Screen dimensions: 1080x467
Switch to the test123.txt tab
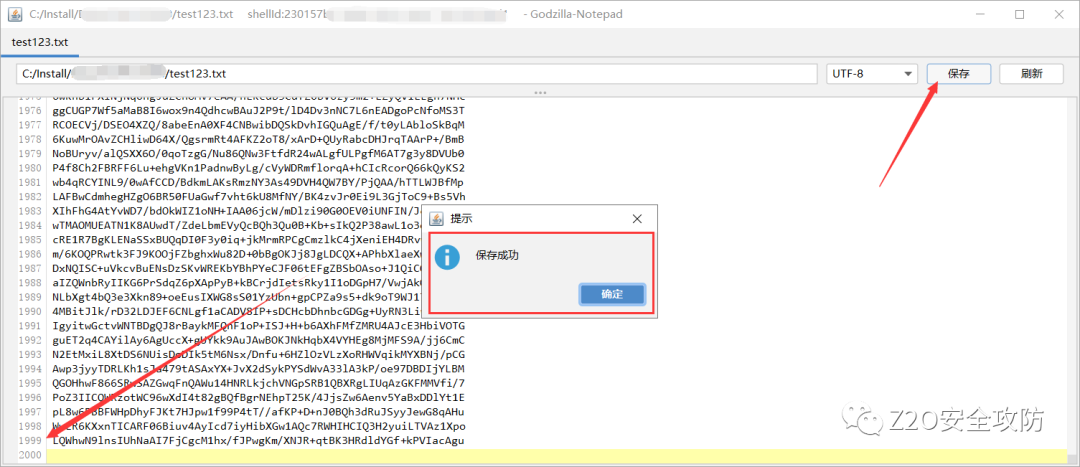40,42
